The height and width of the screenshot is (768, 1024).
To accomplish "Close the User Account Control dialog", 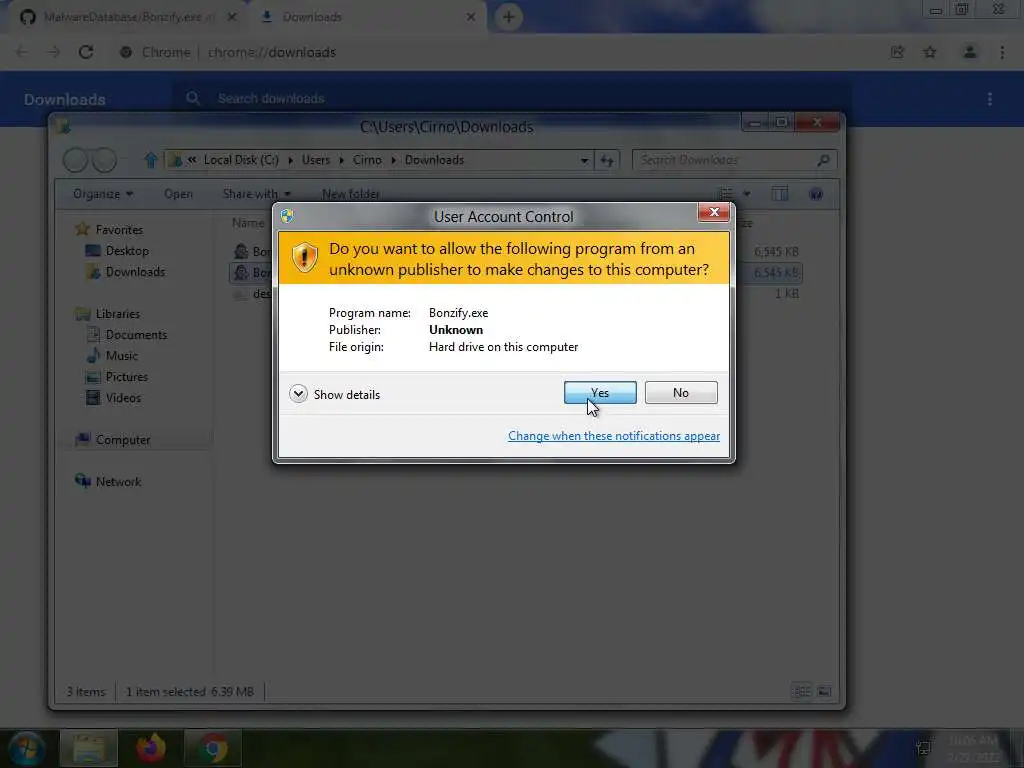I will coord(713,212).
